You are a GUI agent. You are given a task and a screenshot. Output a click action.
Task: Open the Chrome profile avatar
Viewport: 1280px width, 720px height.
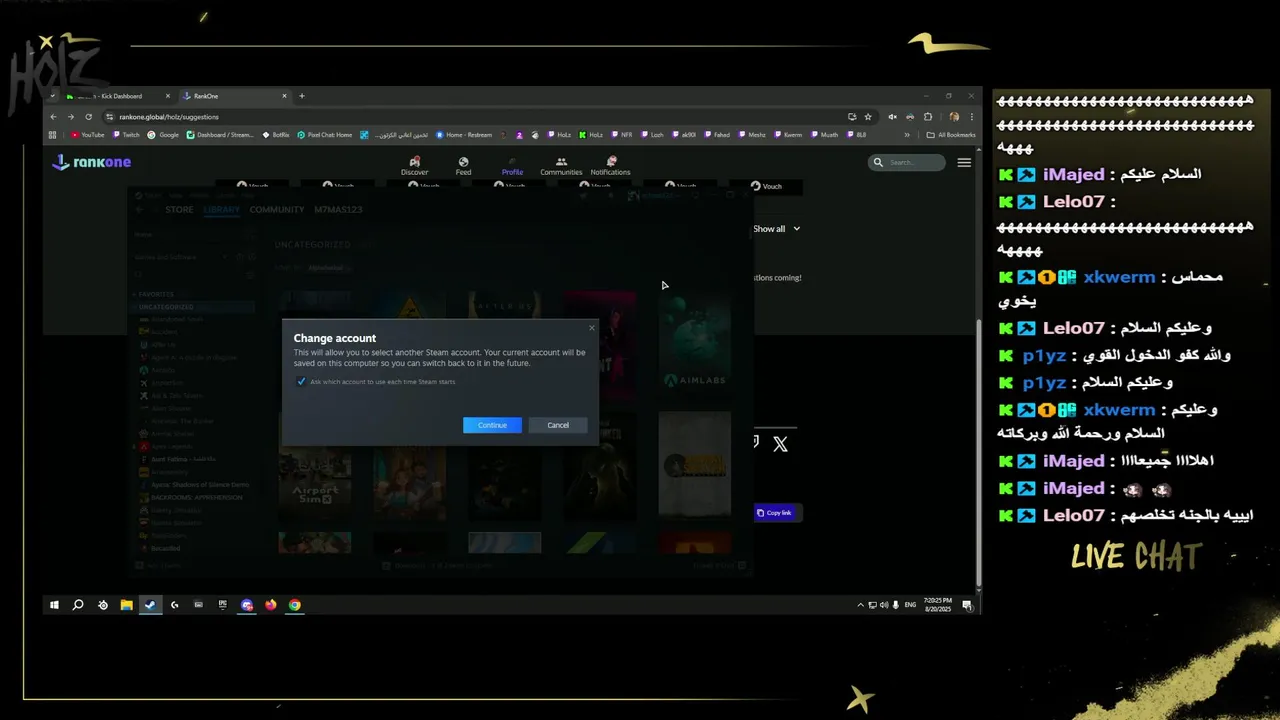point(954,116)
